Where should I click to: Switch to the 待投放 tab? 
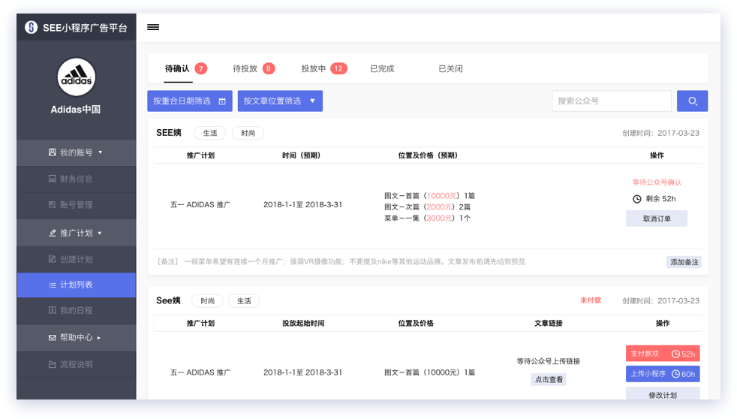tap(253, 69)
